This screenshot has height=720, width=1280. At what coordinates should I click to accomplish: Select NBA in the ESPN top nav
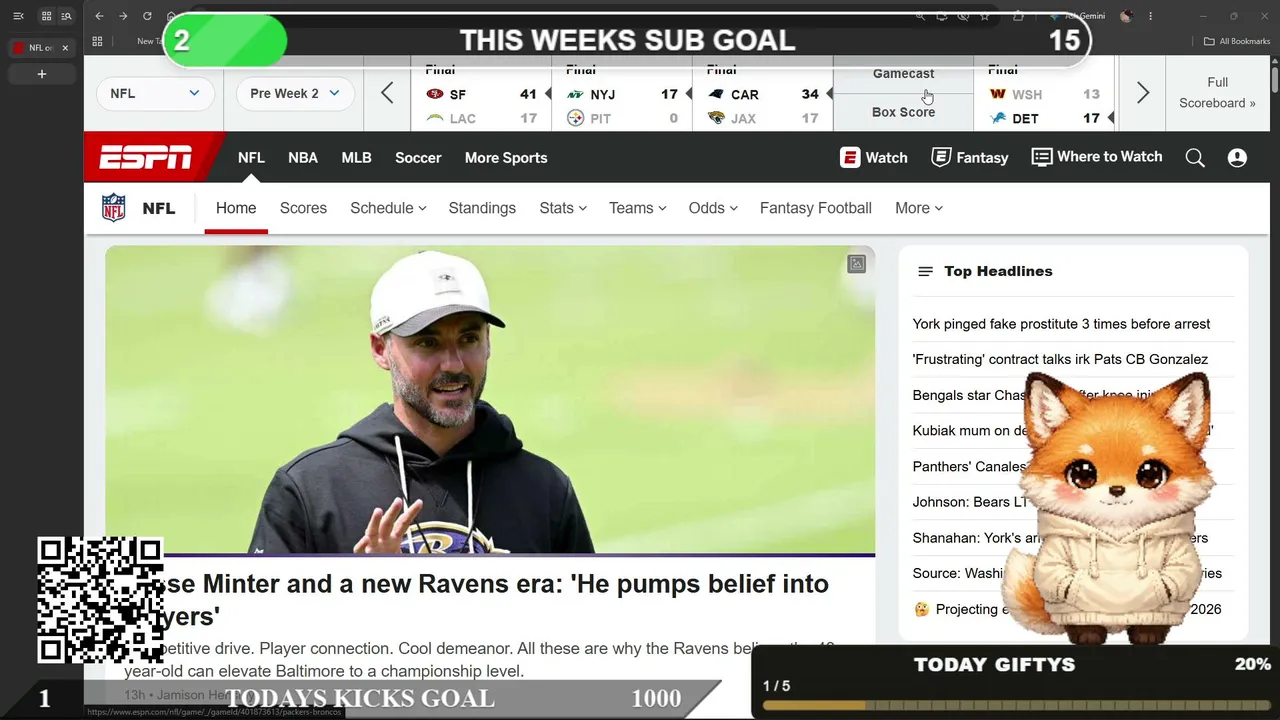click(x=303, y=158)
